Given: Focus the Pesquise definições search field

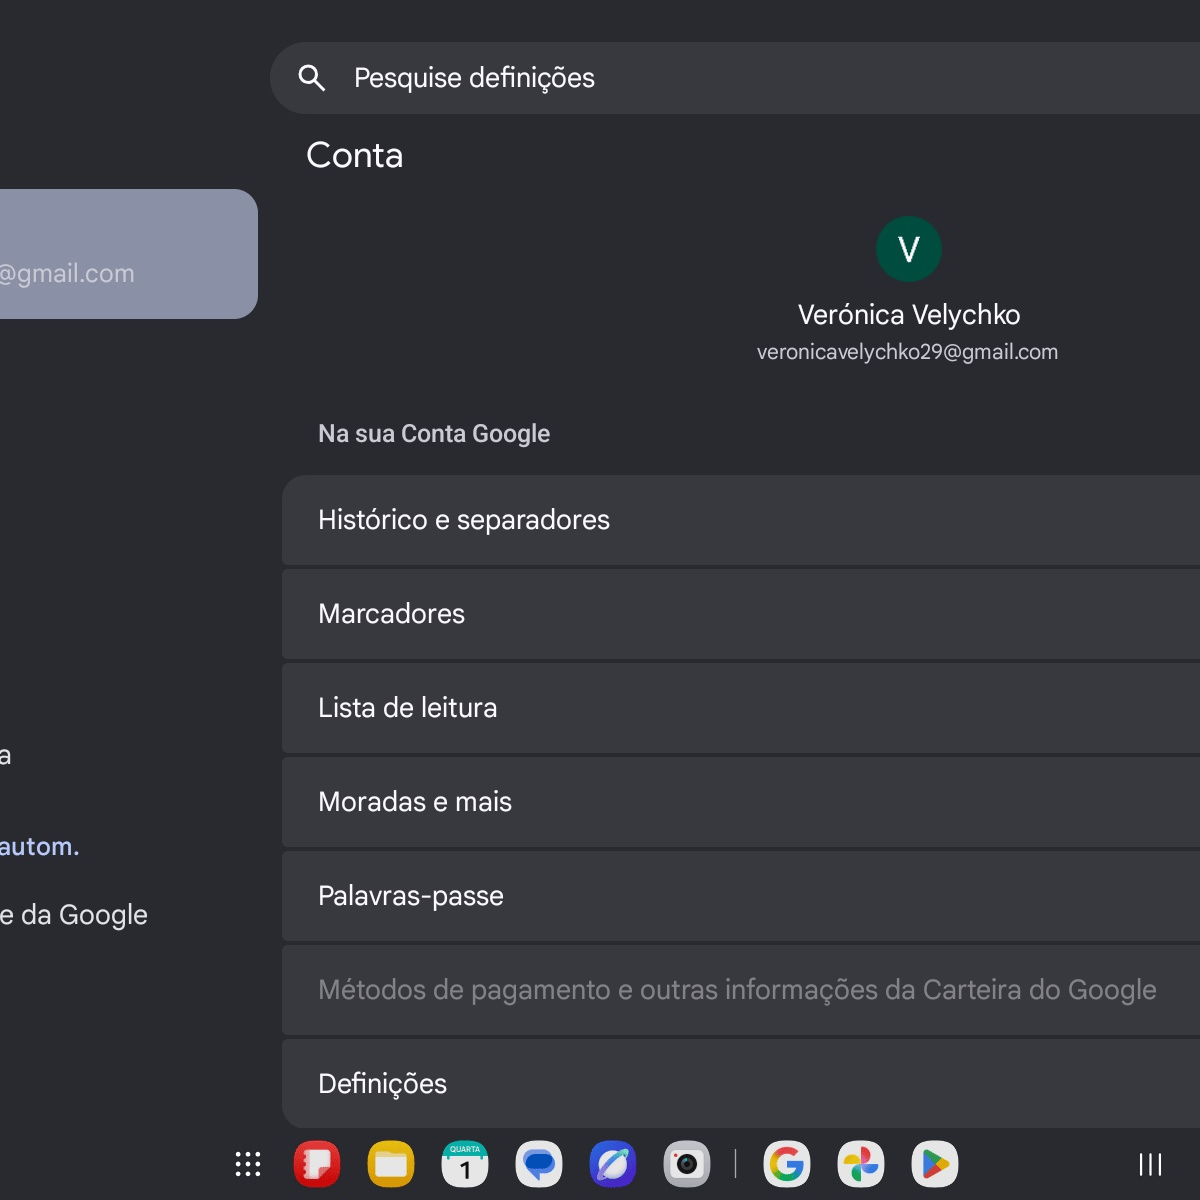Looking at the screenshot, I should coord(735,78).
